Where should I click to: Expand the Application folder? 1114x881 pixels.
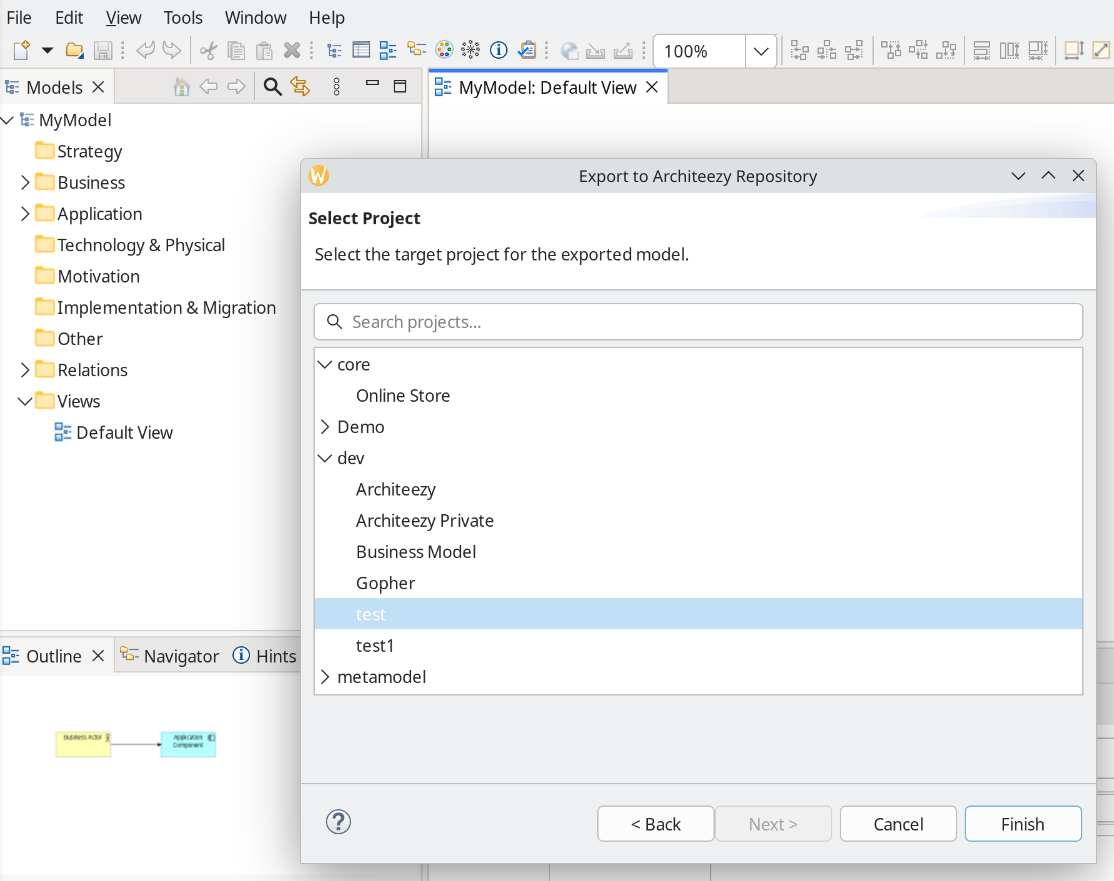point(25,214)
